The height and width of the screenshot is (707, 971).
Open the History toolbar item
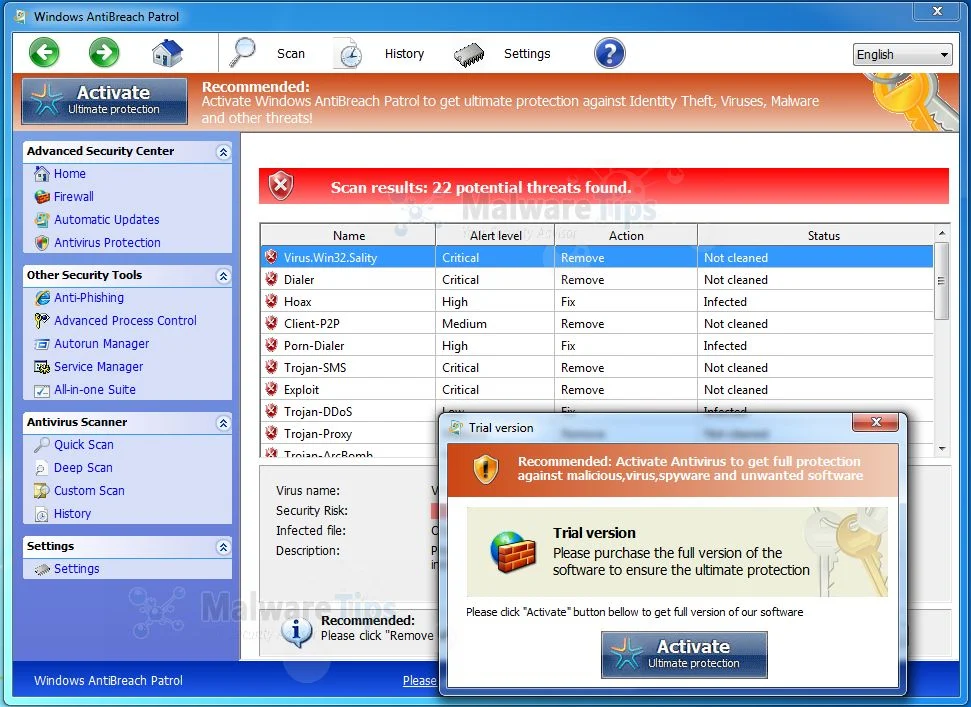[404, 54]
